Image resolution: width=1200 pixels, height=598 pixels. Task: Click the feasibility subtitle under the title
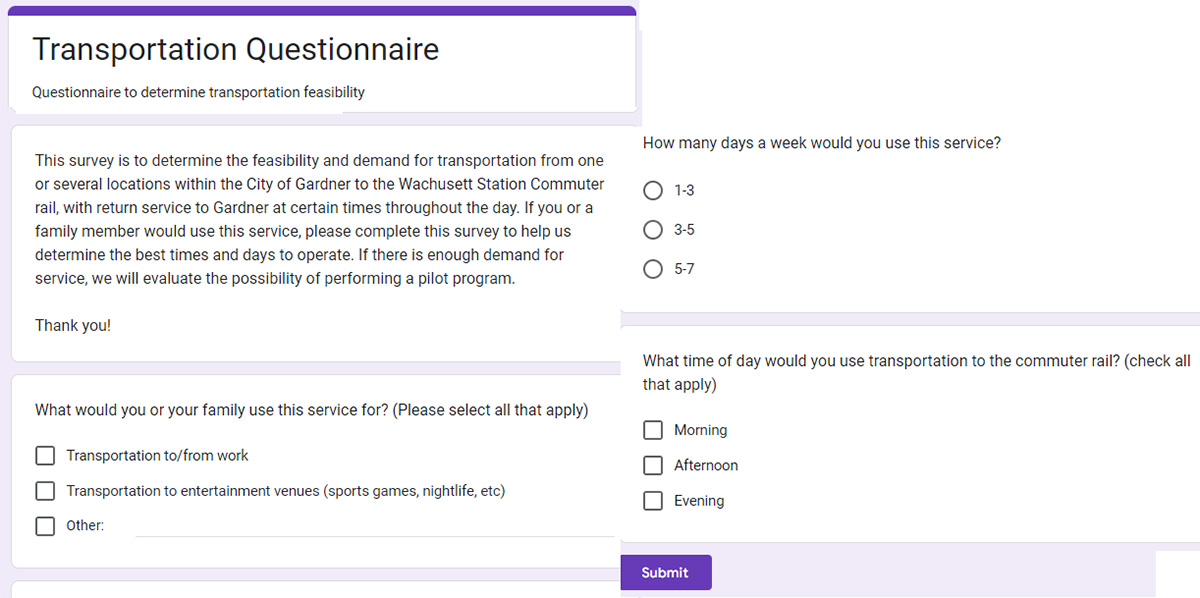click(x=198, y=92)
